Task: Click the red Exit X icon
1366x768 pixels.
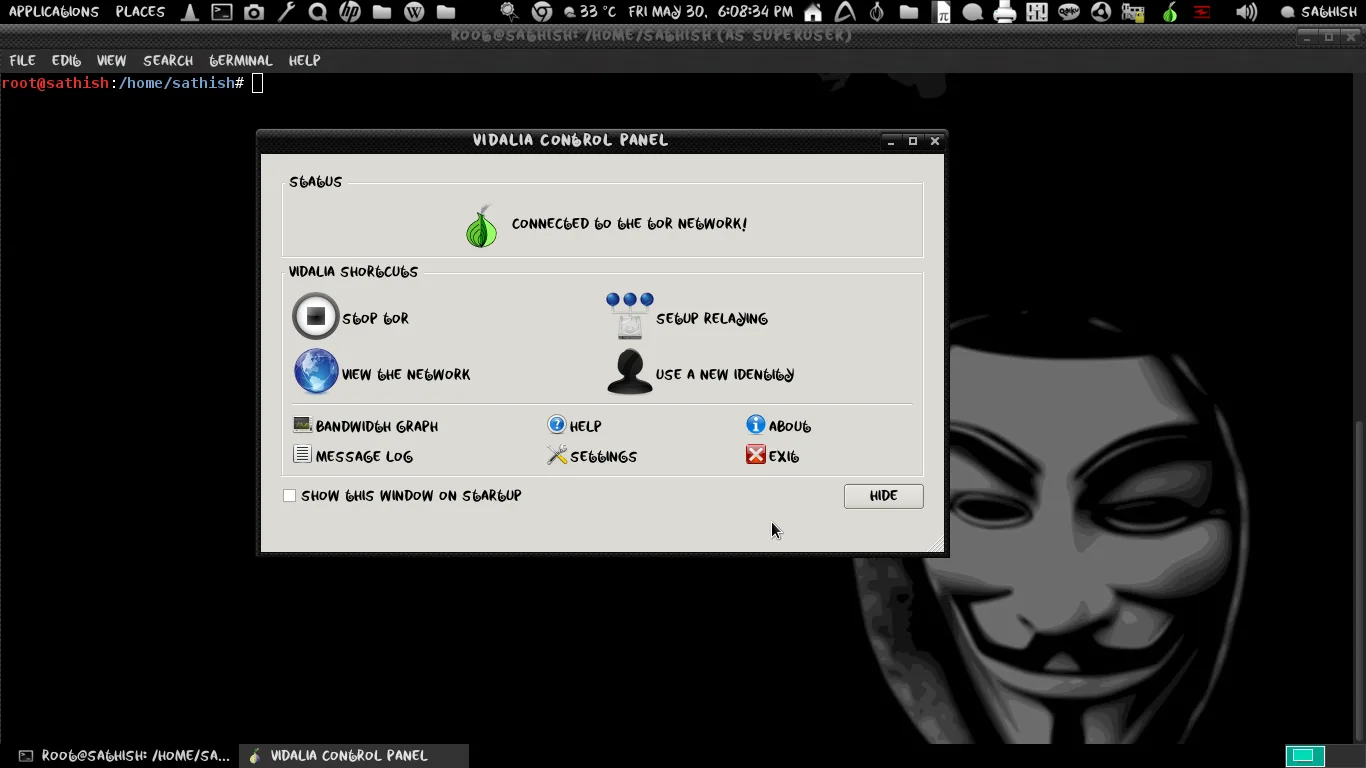Action: (756, 455)
